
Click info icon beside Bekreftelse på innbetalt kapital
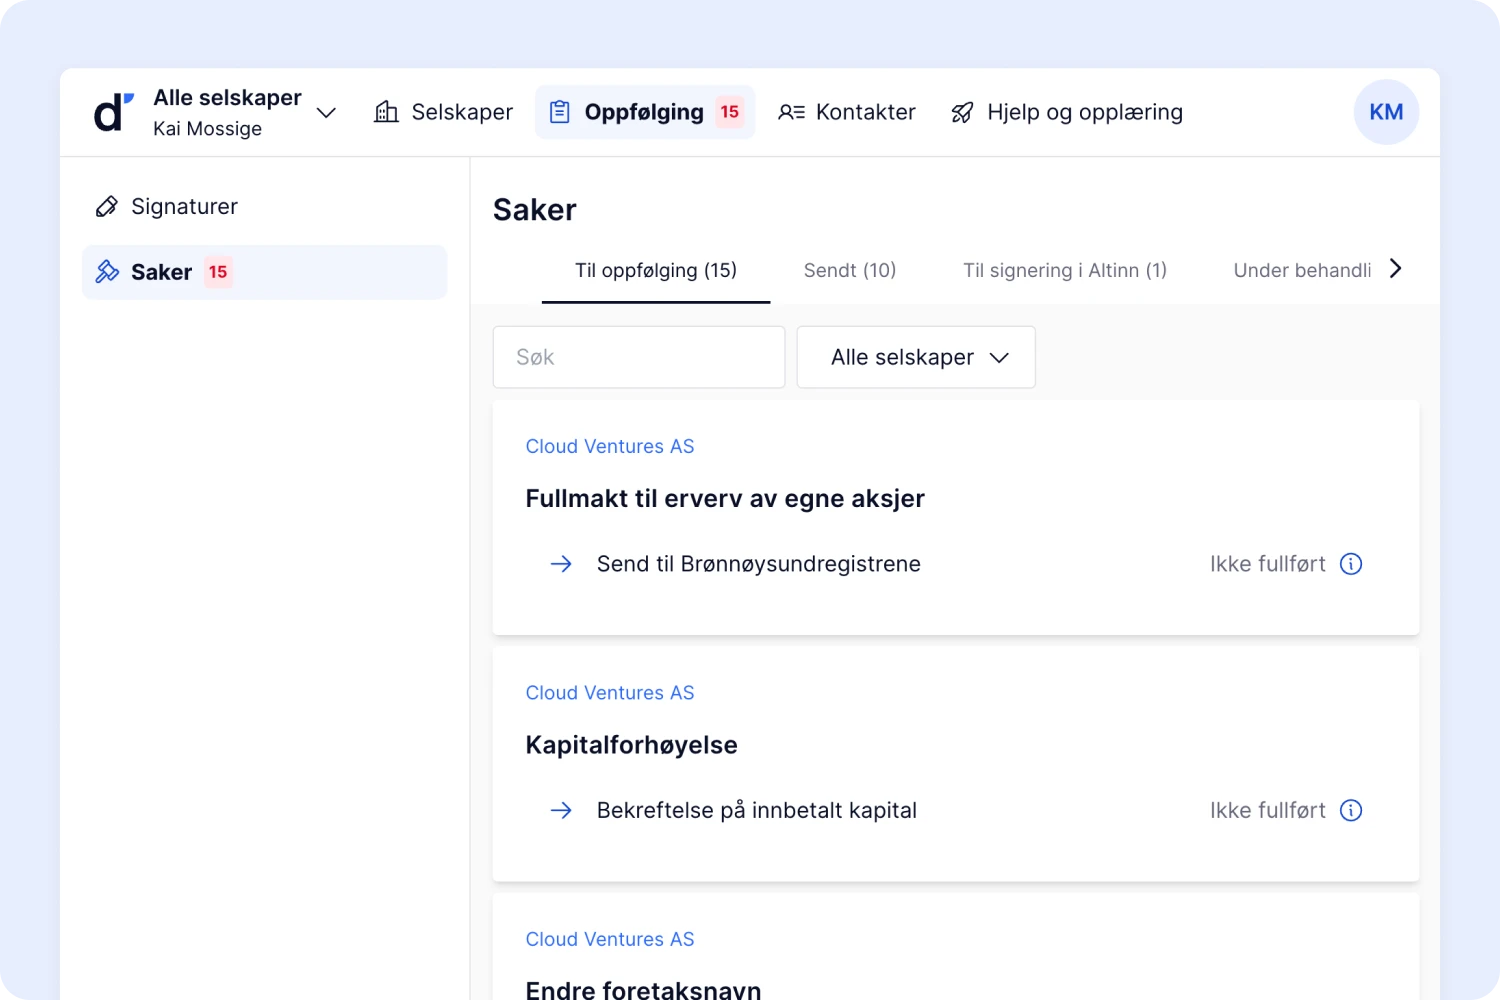[x=1351, y=810]
